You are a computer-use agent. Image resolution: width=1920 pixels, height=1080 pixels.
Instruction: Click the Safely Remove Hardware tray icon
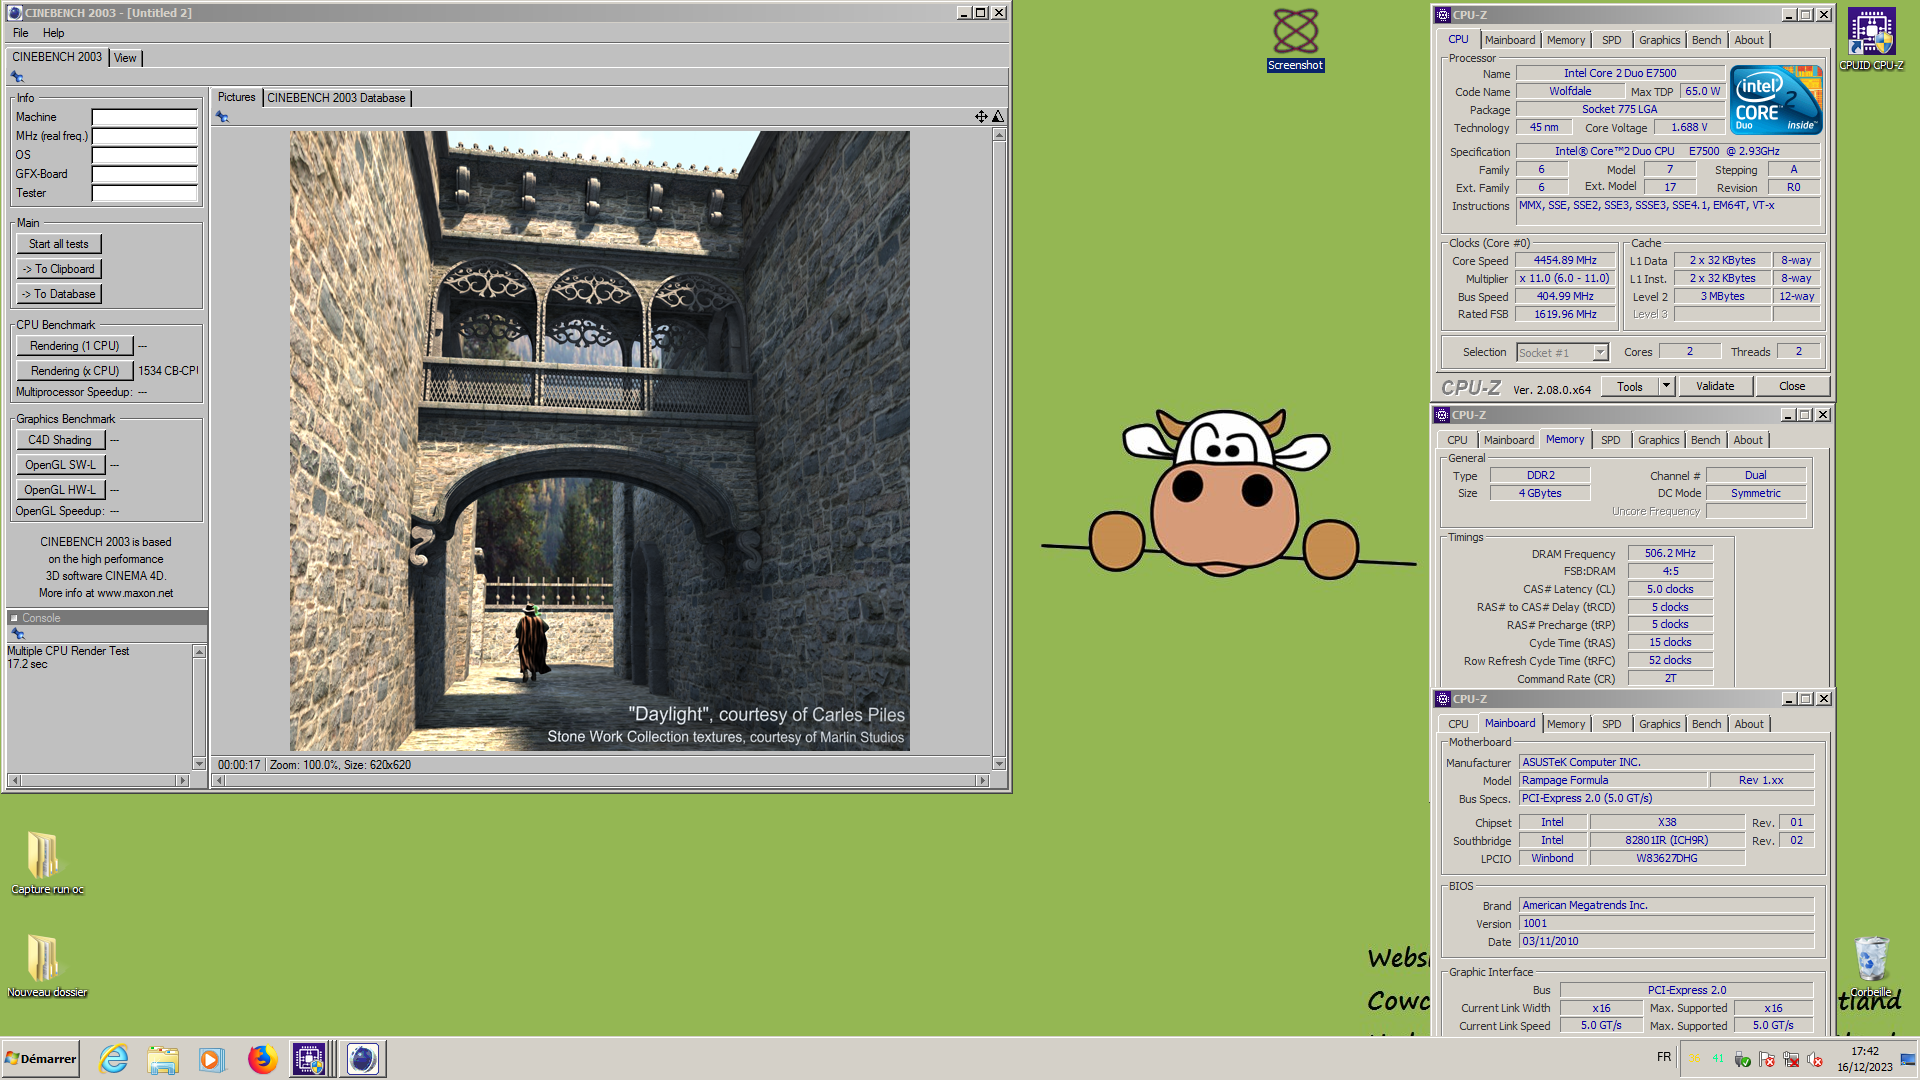point(1743,1060)
